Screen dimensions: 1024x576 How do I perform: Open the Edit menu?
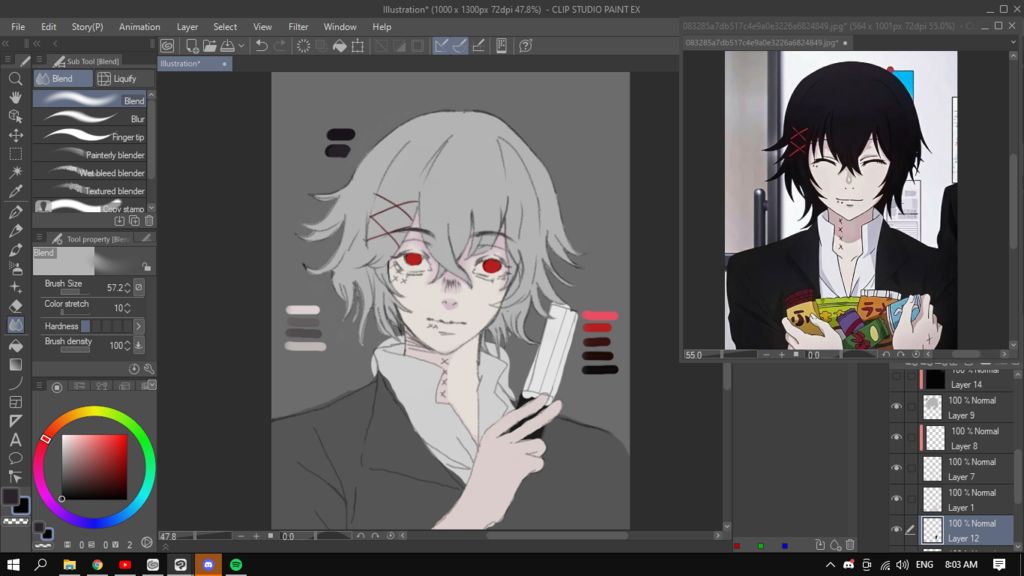tap(48, 27)
